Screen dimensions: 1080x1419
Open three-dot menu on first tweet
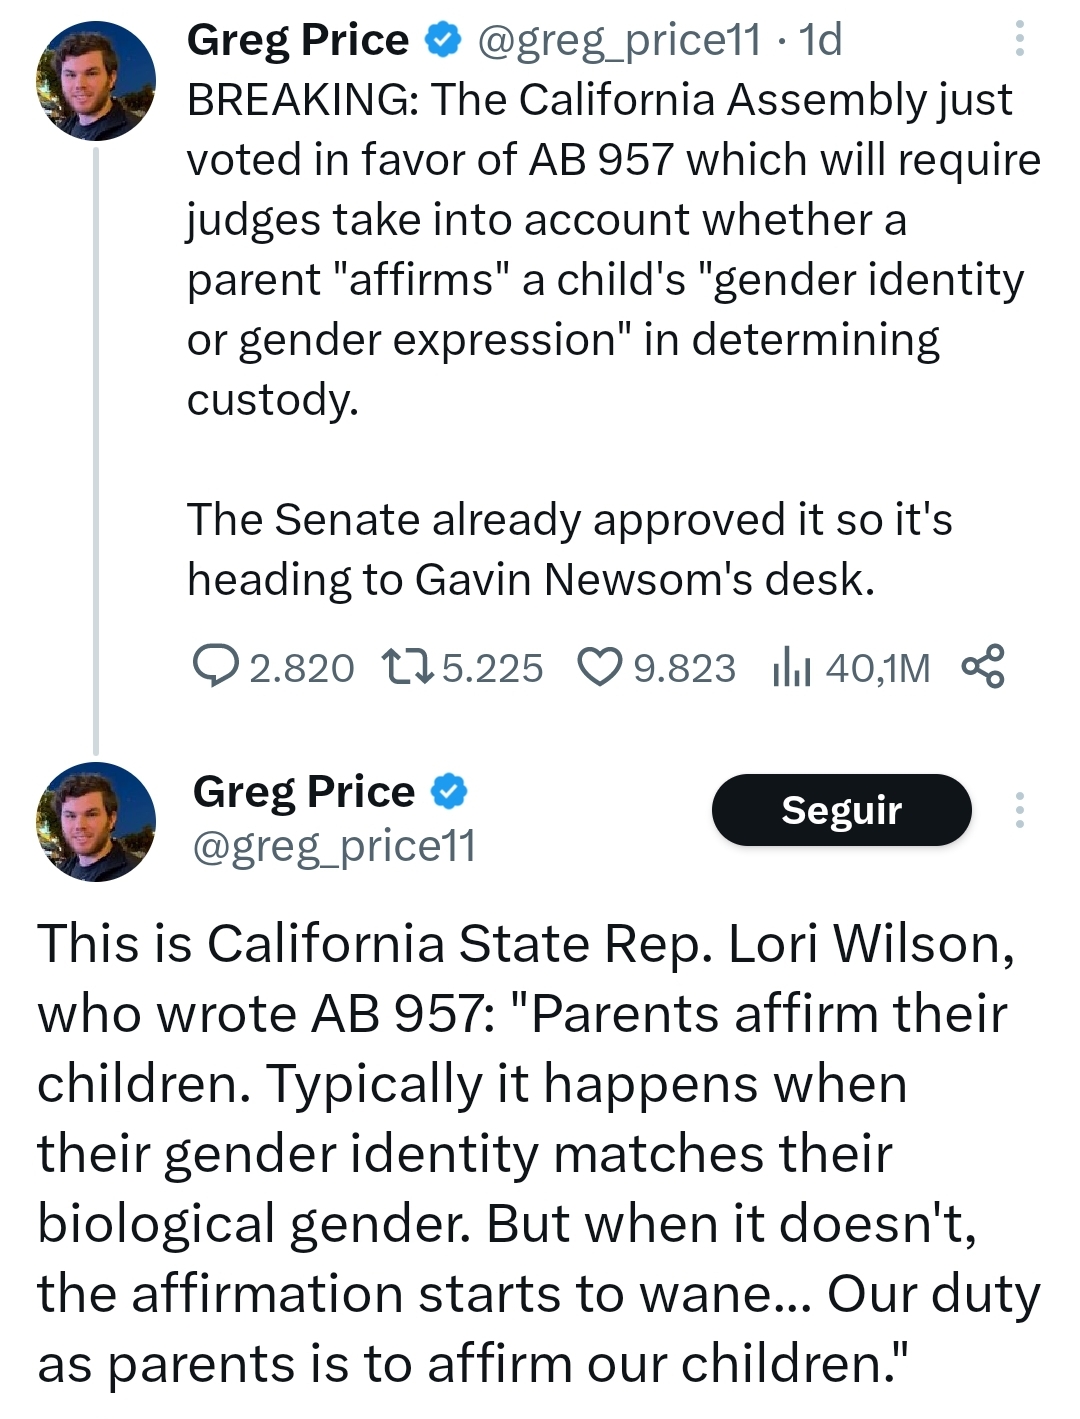(x=1019, y=38)
